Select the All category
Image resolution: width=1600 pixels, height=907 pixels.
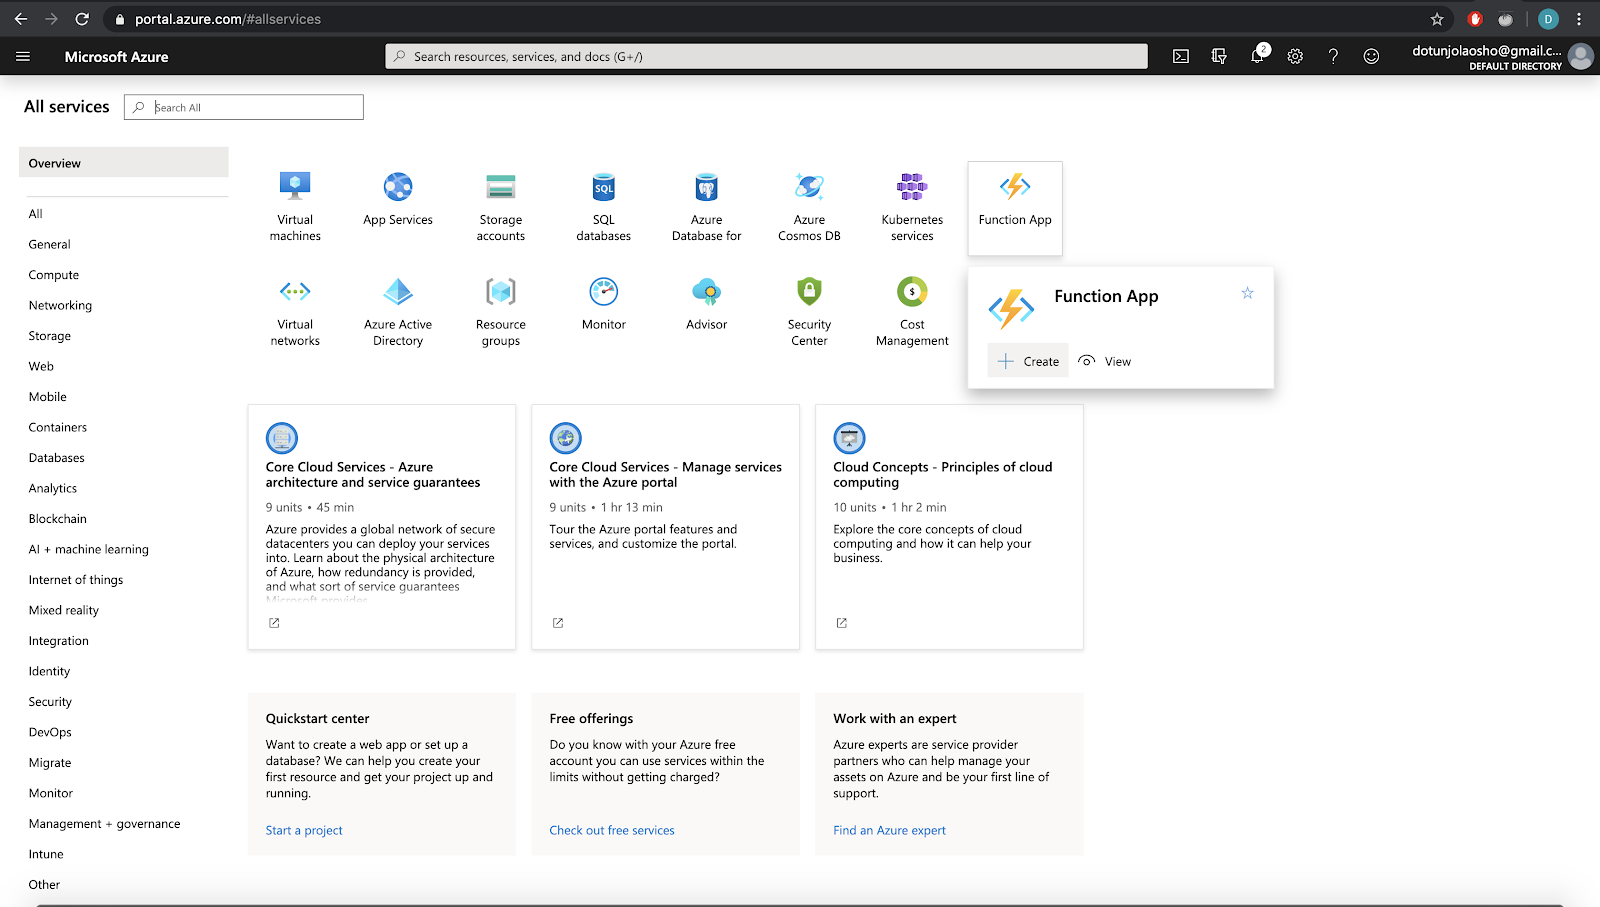36,214
